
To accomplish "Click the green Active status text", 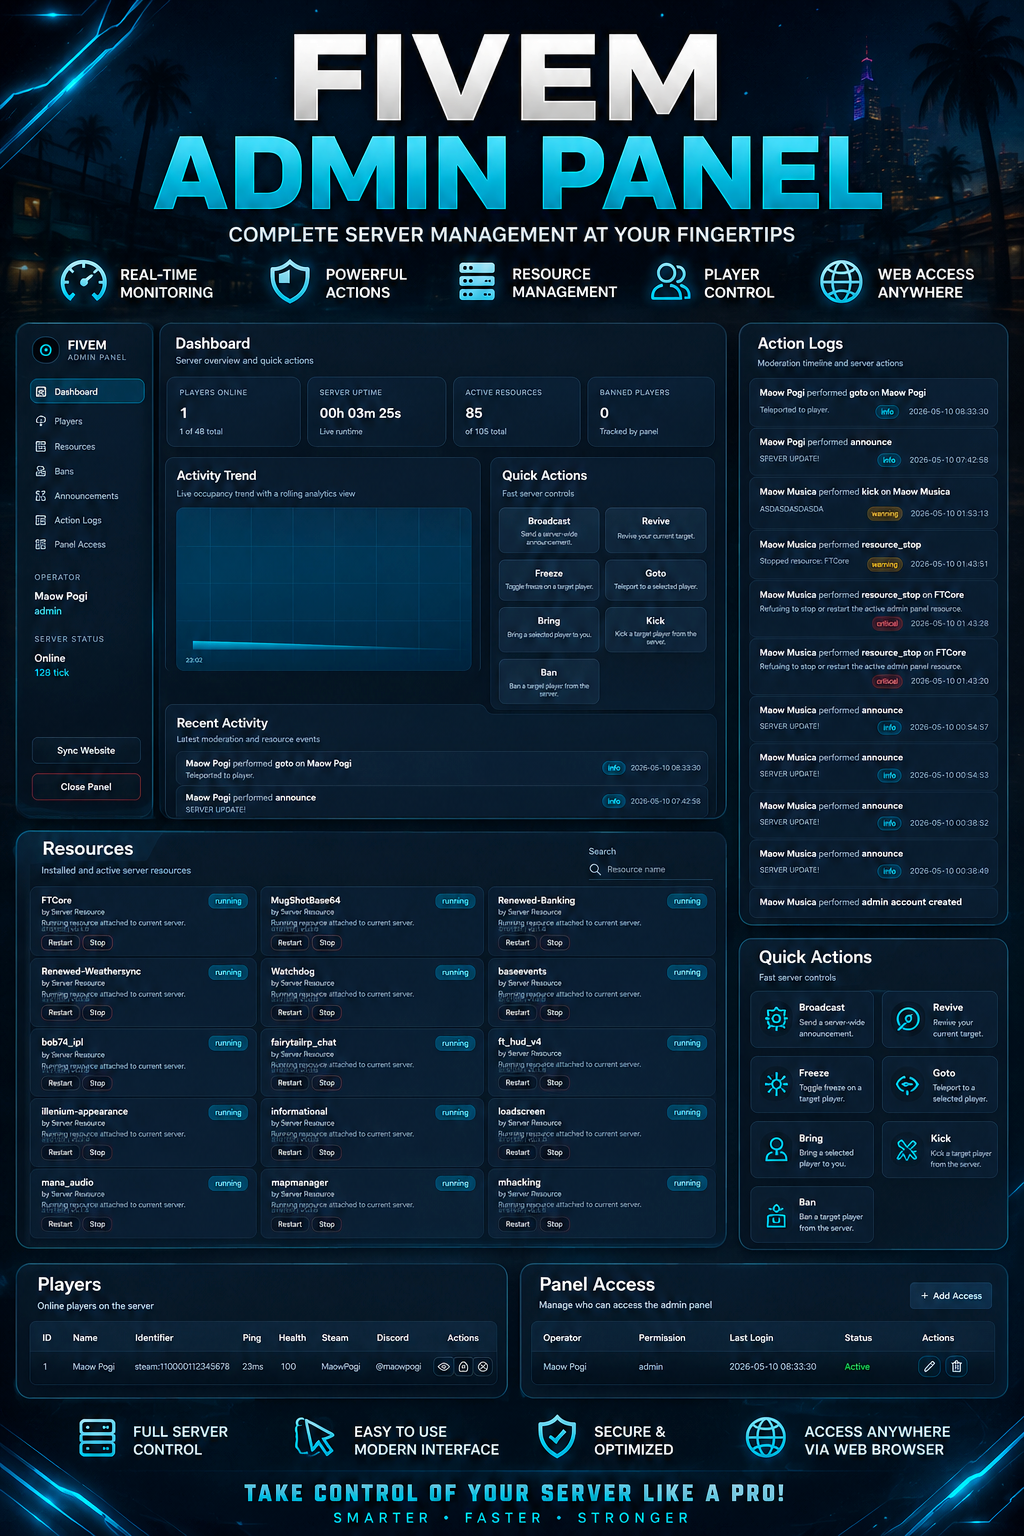I will click(857, 1366).
